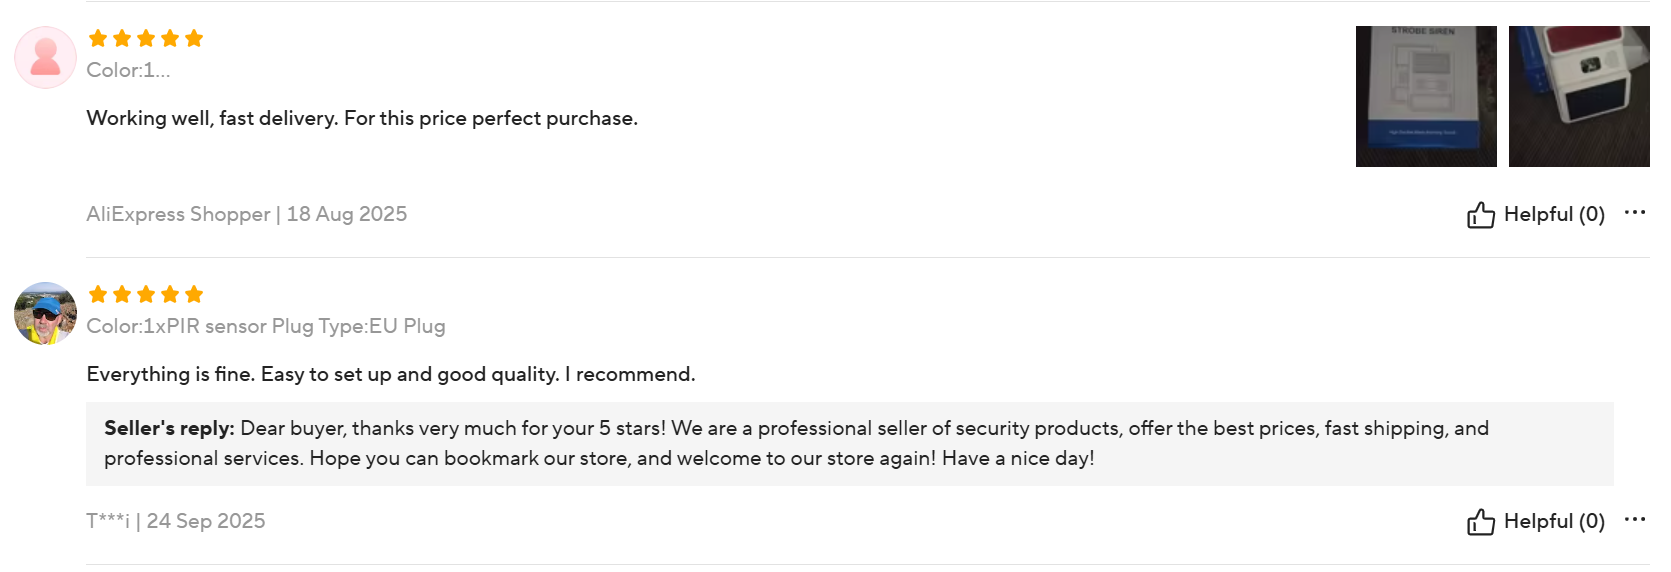Viewport: 1671px width, 572px height.
Task: Open more options on 18 Aug review
Action: click(1635, 212)
